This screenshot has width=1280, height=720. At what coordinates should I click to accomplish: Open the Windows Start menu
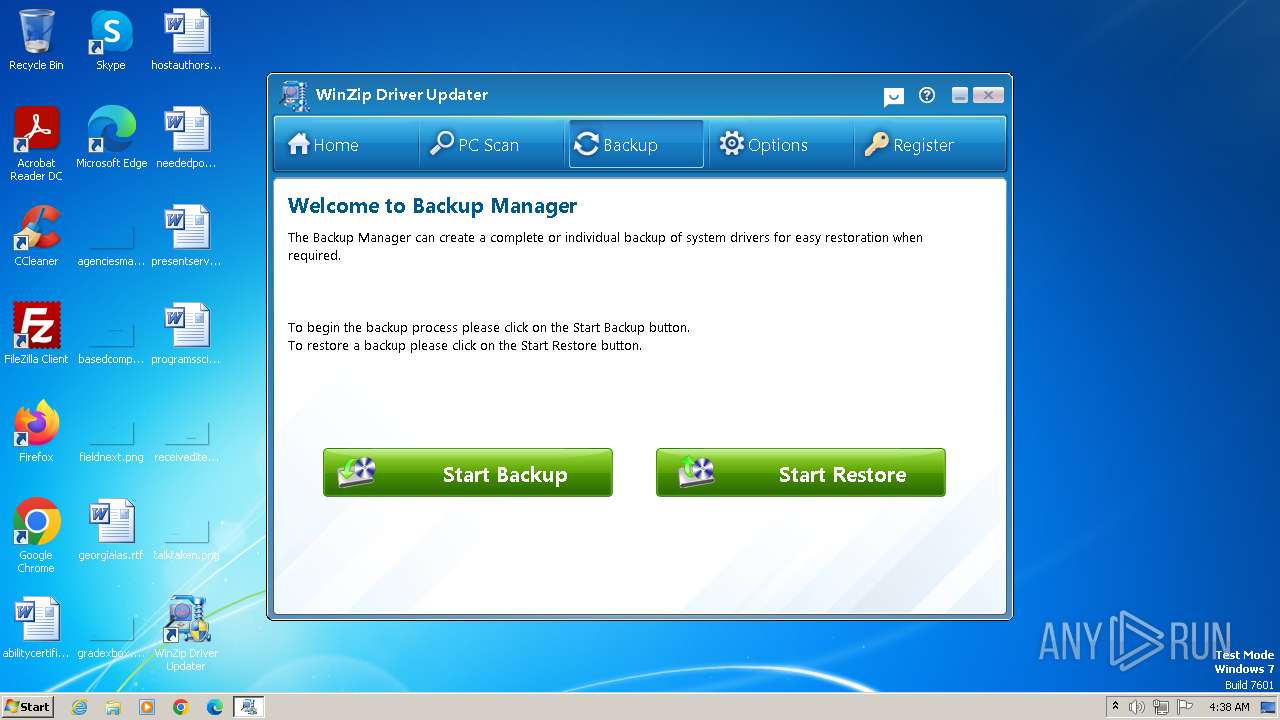[x=27, y=706]
